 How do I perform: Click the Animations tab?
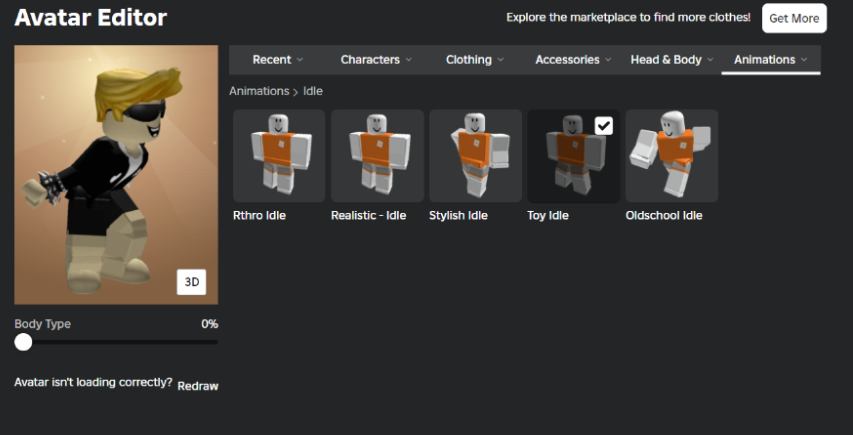pyautogui.click(x=771, y=60)
